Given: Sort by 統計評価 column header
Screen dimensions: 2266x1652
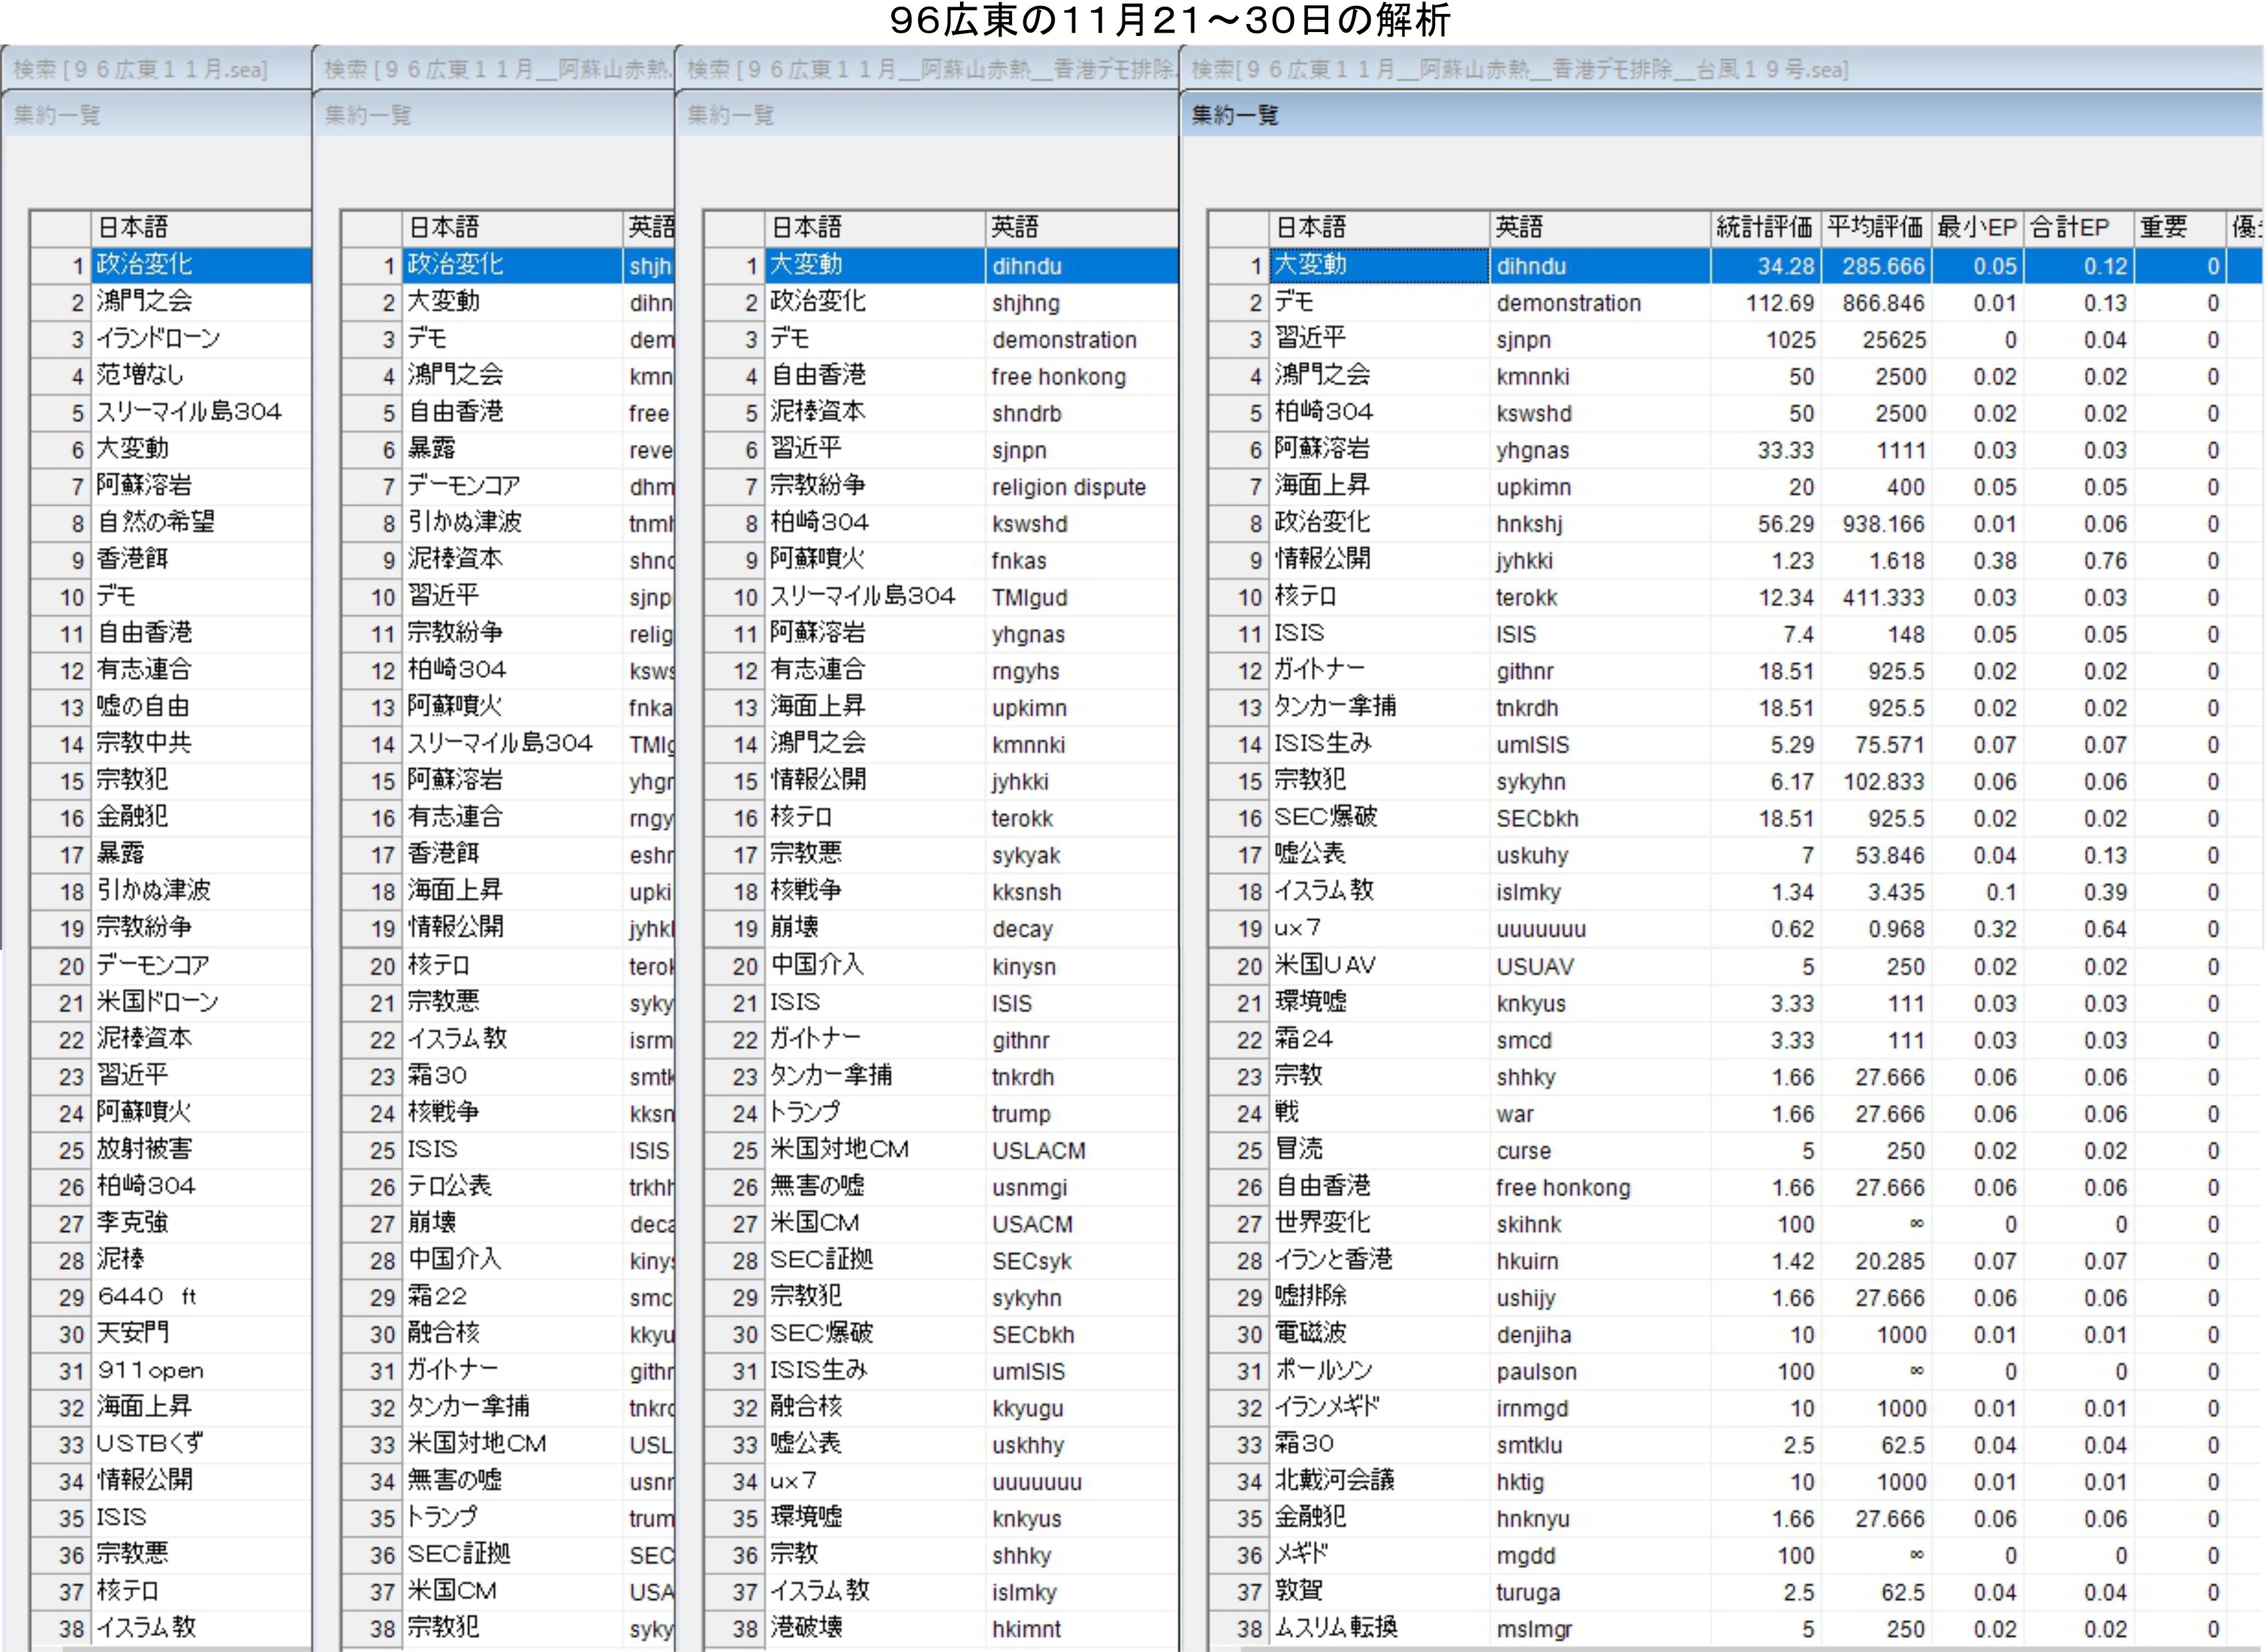Looking at the screenshot, I should 1764,228.
